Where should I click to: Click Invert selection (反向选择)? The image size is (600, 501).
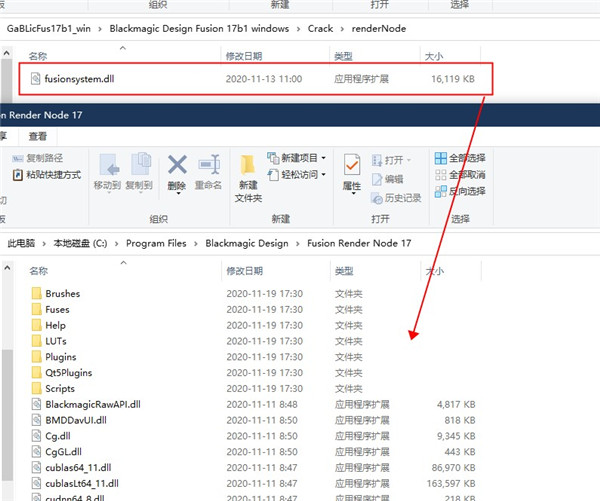point(461,190)
